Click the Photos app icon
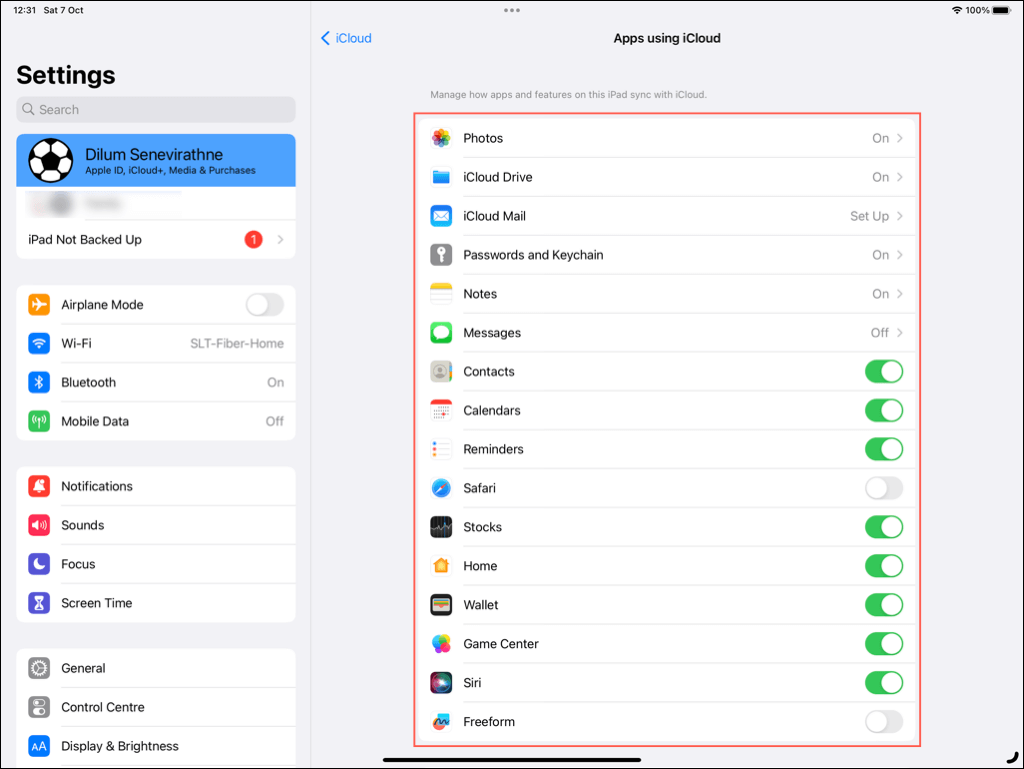1024x769 pixels. [441, 138]
